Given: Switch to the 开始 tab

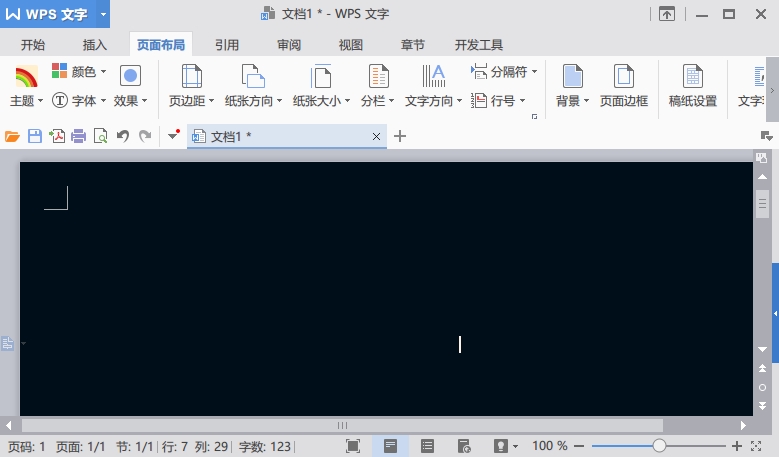Looking at the screenshot, I should pyautogui.click(x=33, y=45).
